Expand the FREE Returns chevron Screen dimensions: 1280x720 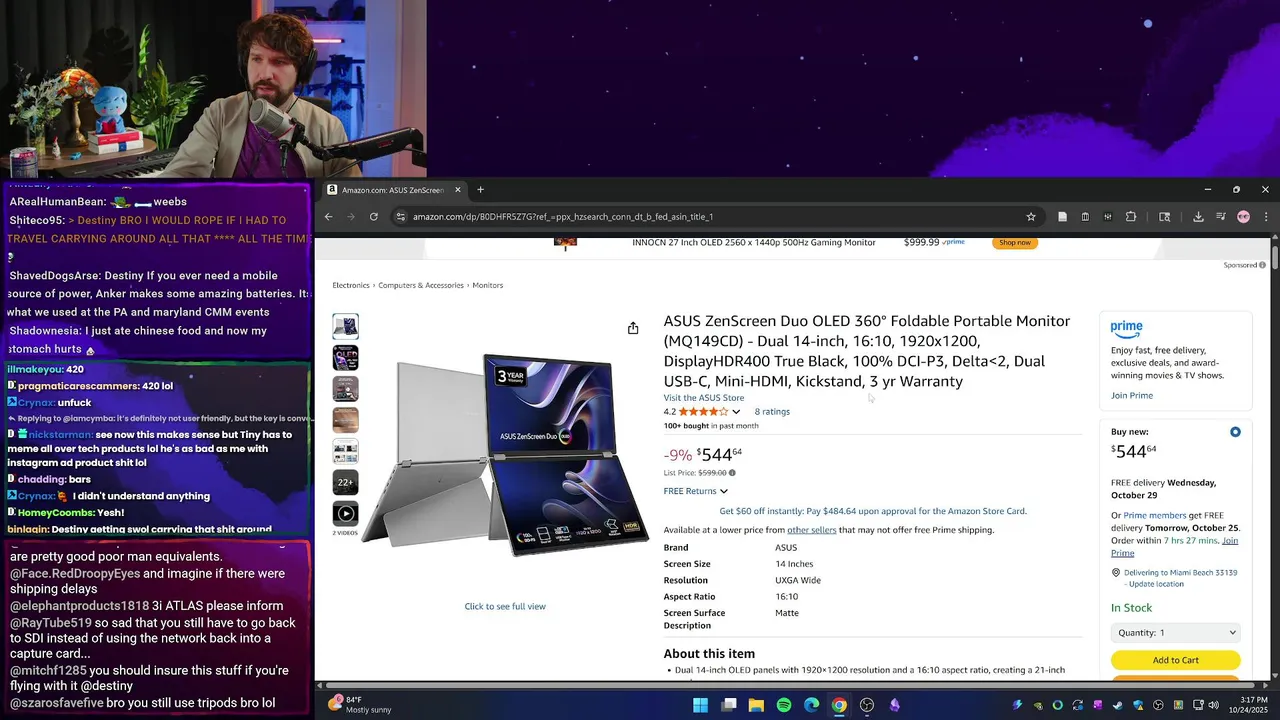pos(724,491)
